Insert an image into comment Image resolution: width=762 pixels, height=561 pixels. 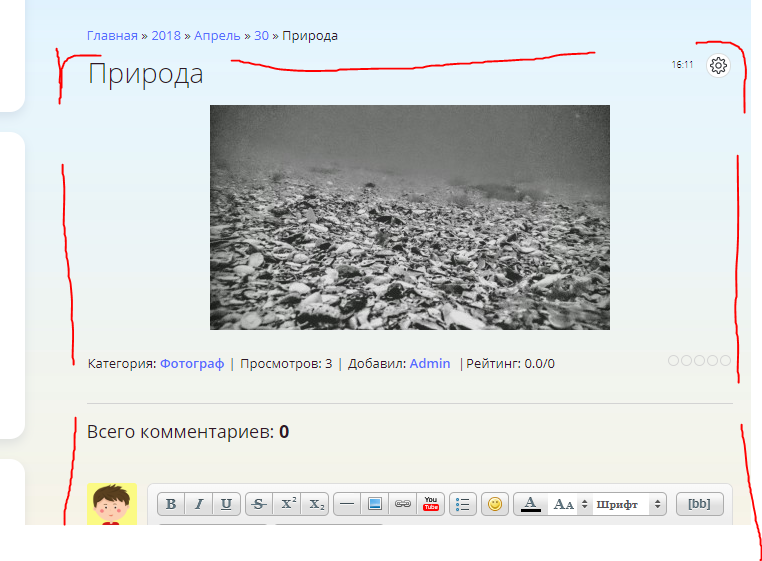375,504
